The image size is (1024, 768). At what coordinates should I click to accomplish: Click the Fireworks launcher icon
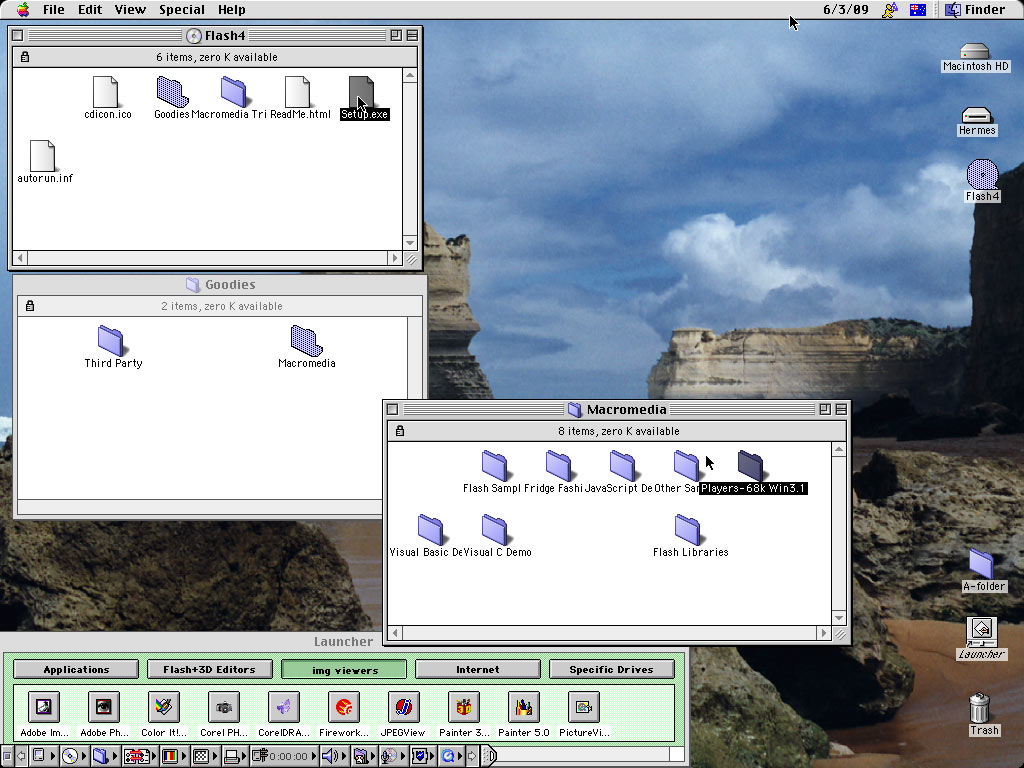[344, 708]
